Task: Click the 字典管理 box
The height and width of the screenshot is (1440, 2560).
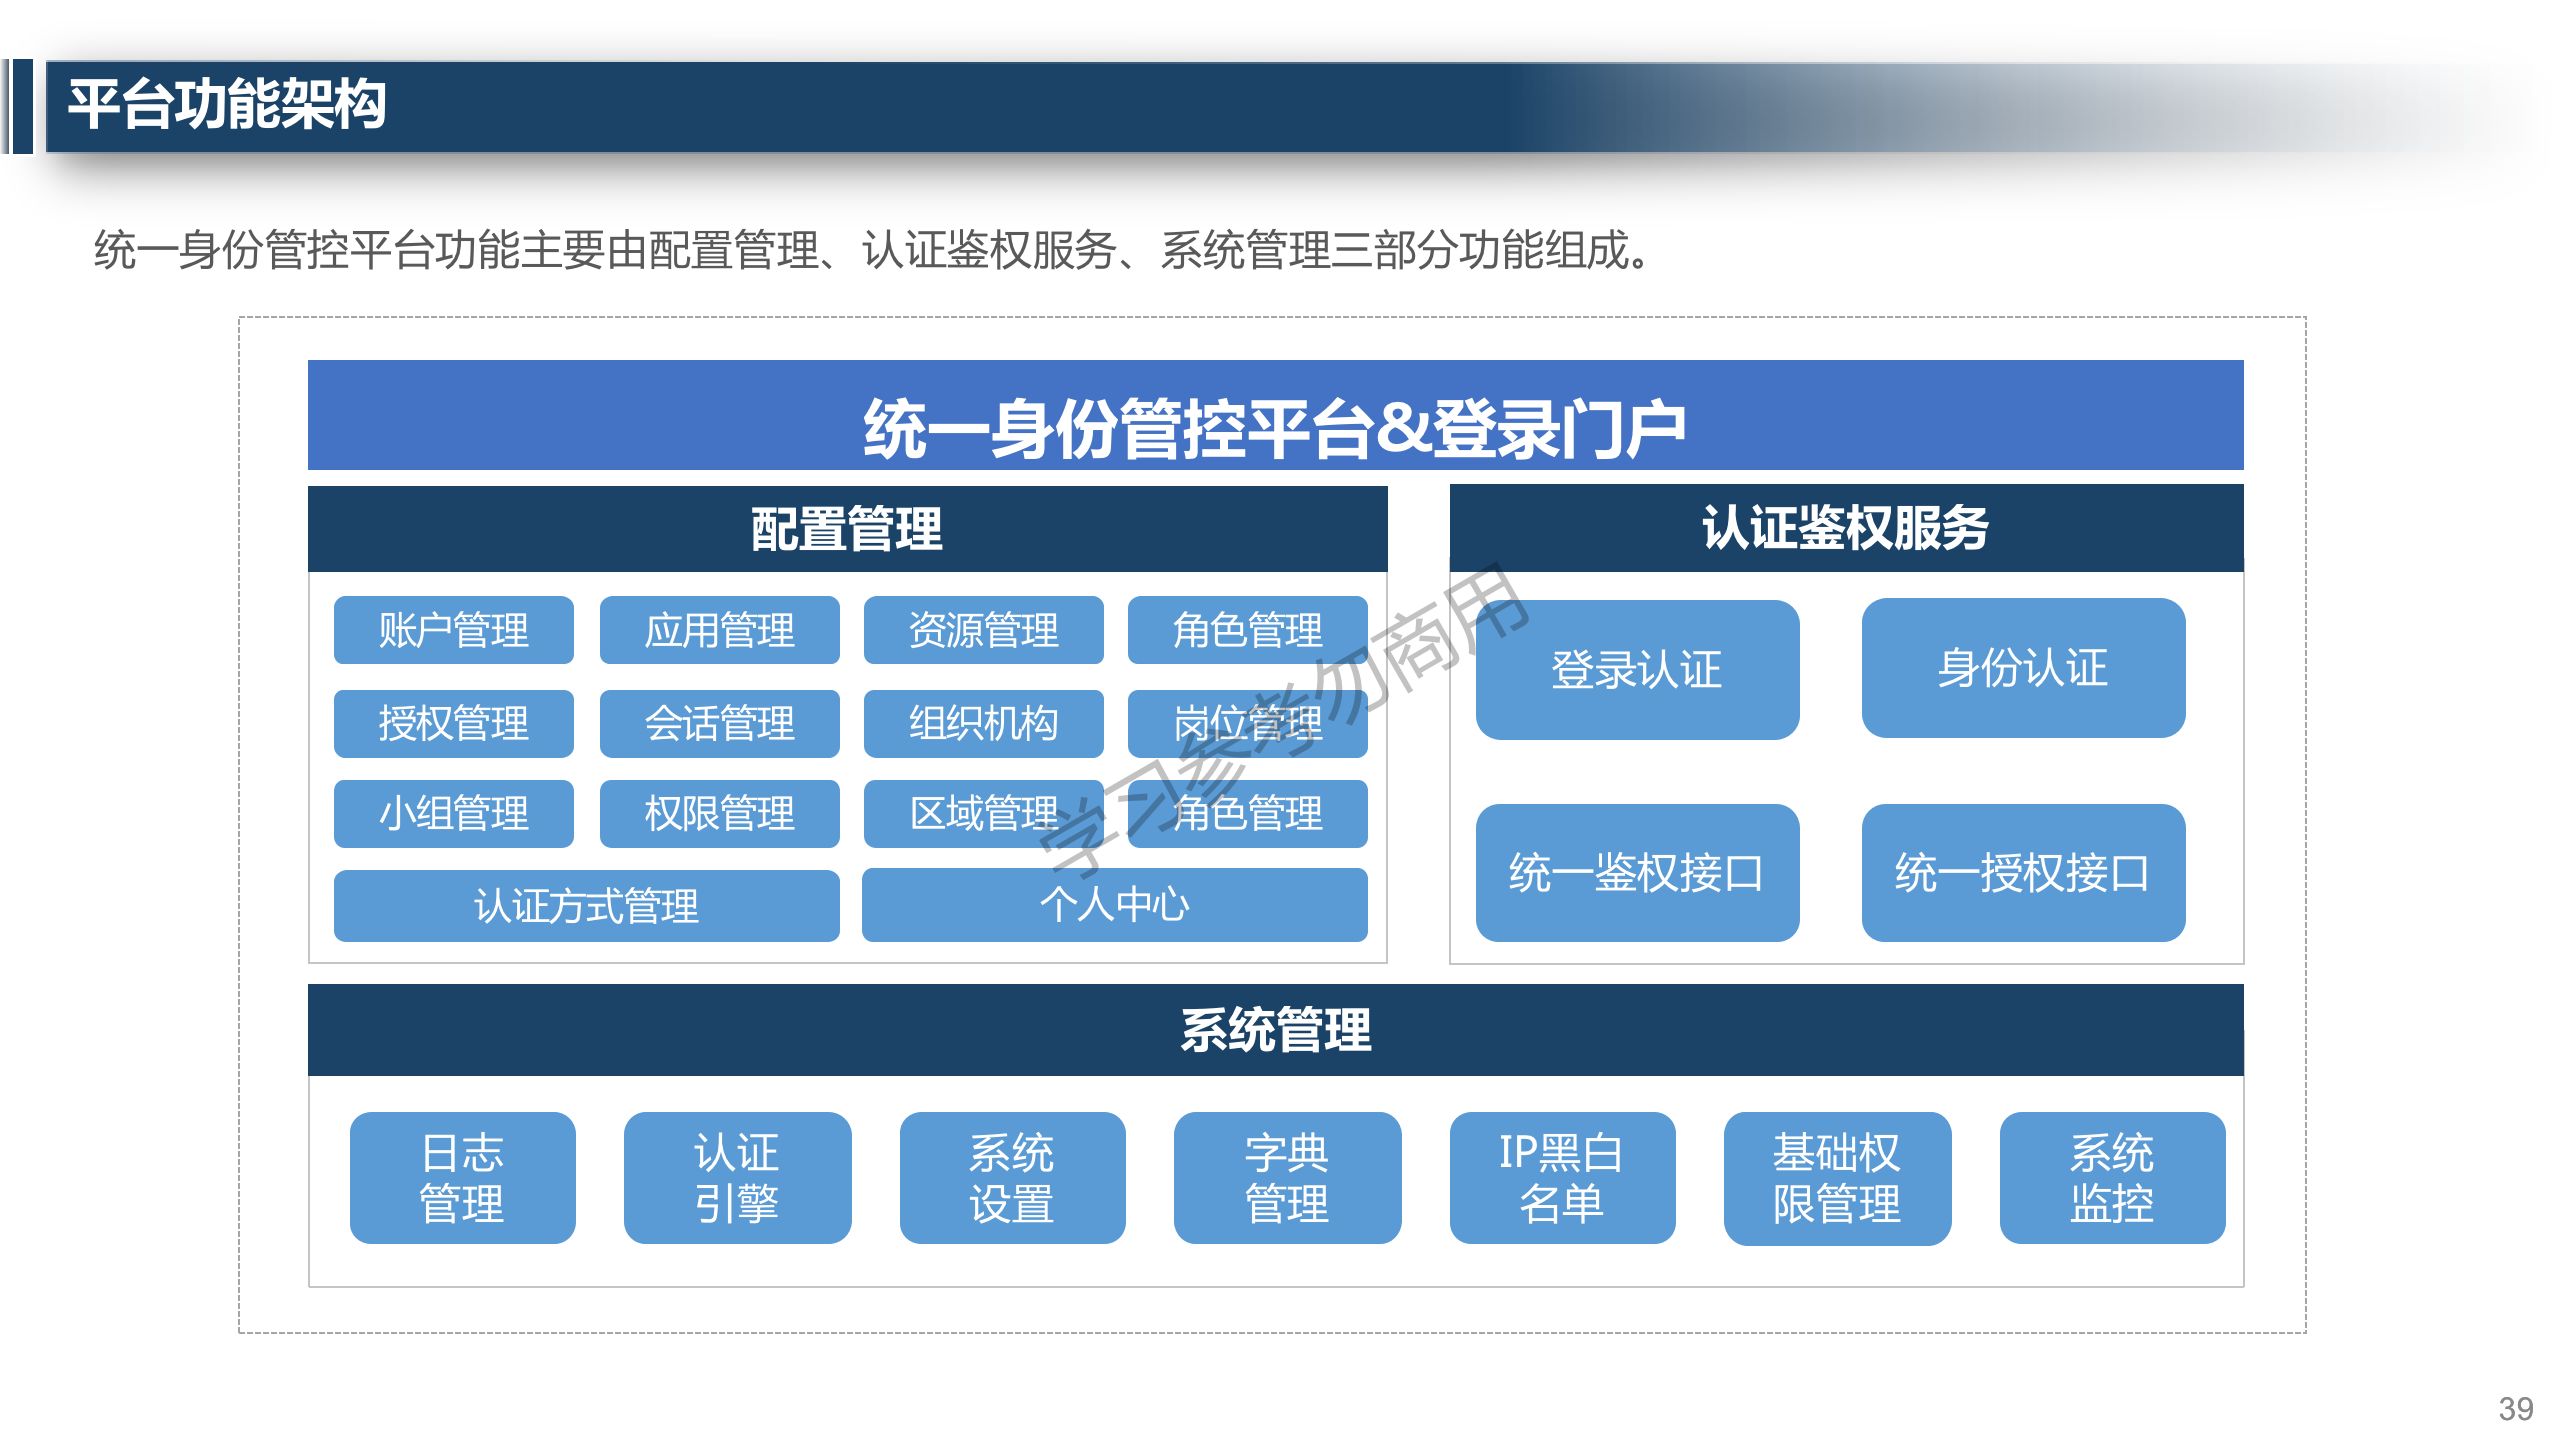Action: tap(1287, 1178)
